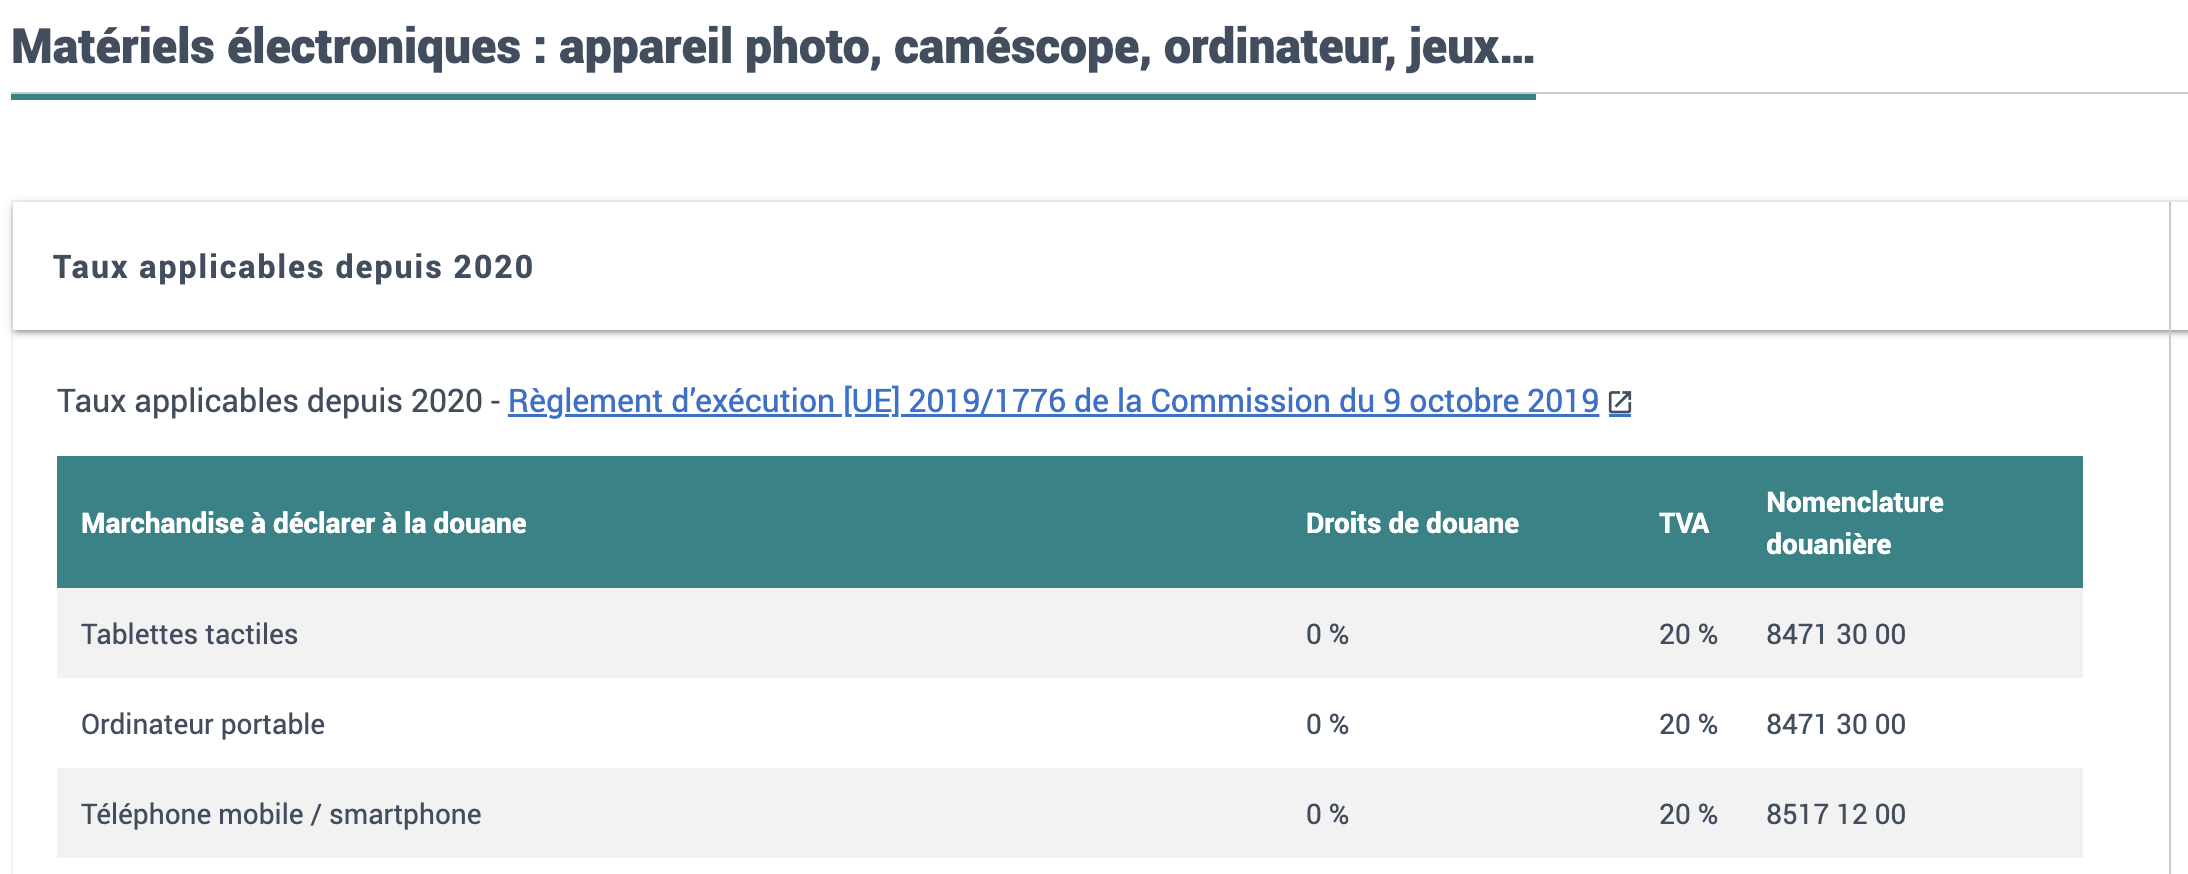
Task: Click the "Matériels électroniques" page heading
Action: pos(772,47)
